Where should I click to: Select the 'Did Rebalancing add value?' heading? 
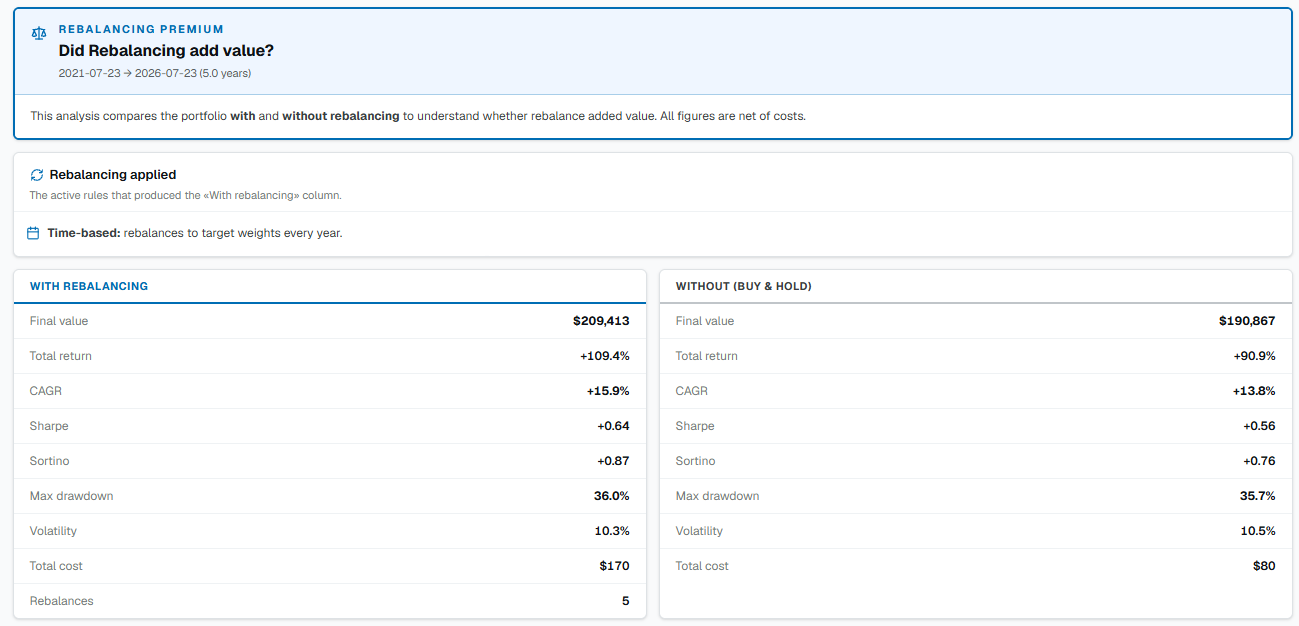click(166, 50)
